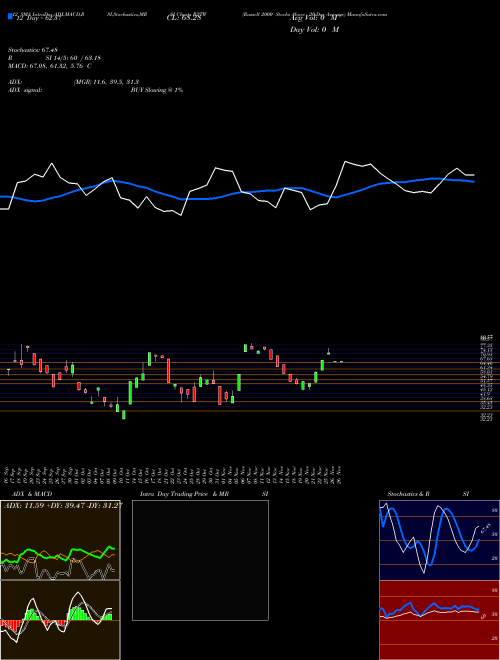
Task: Open the empty intraday price chart panel
Action: [200, 560]
